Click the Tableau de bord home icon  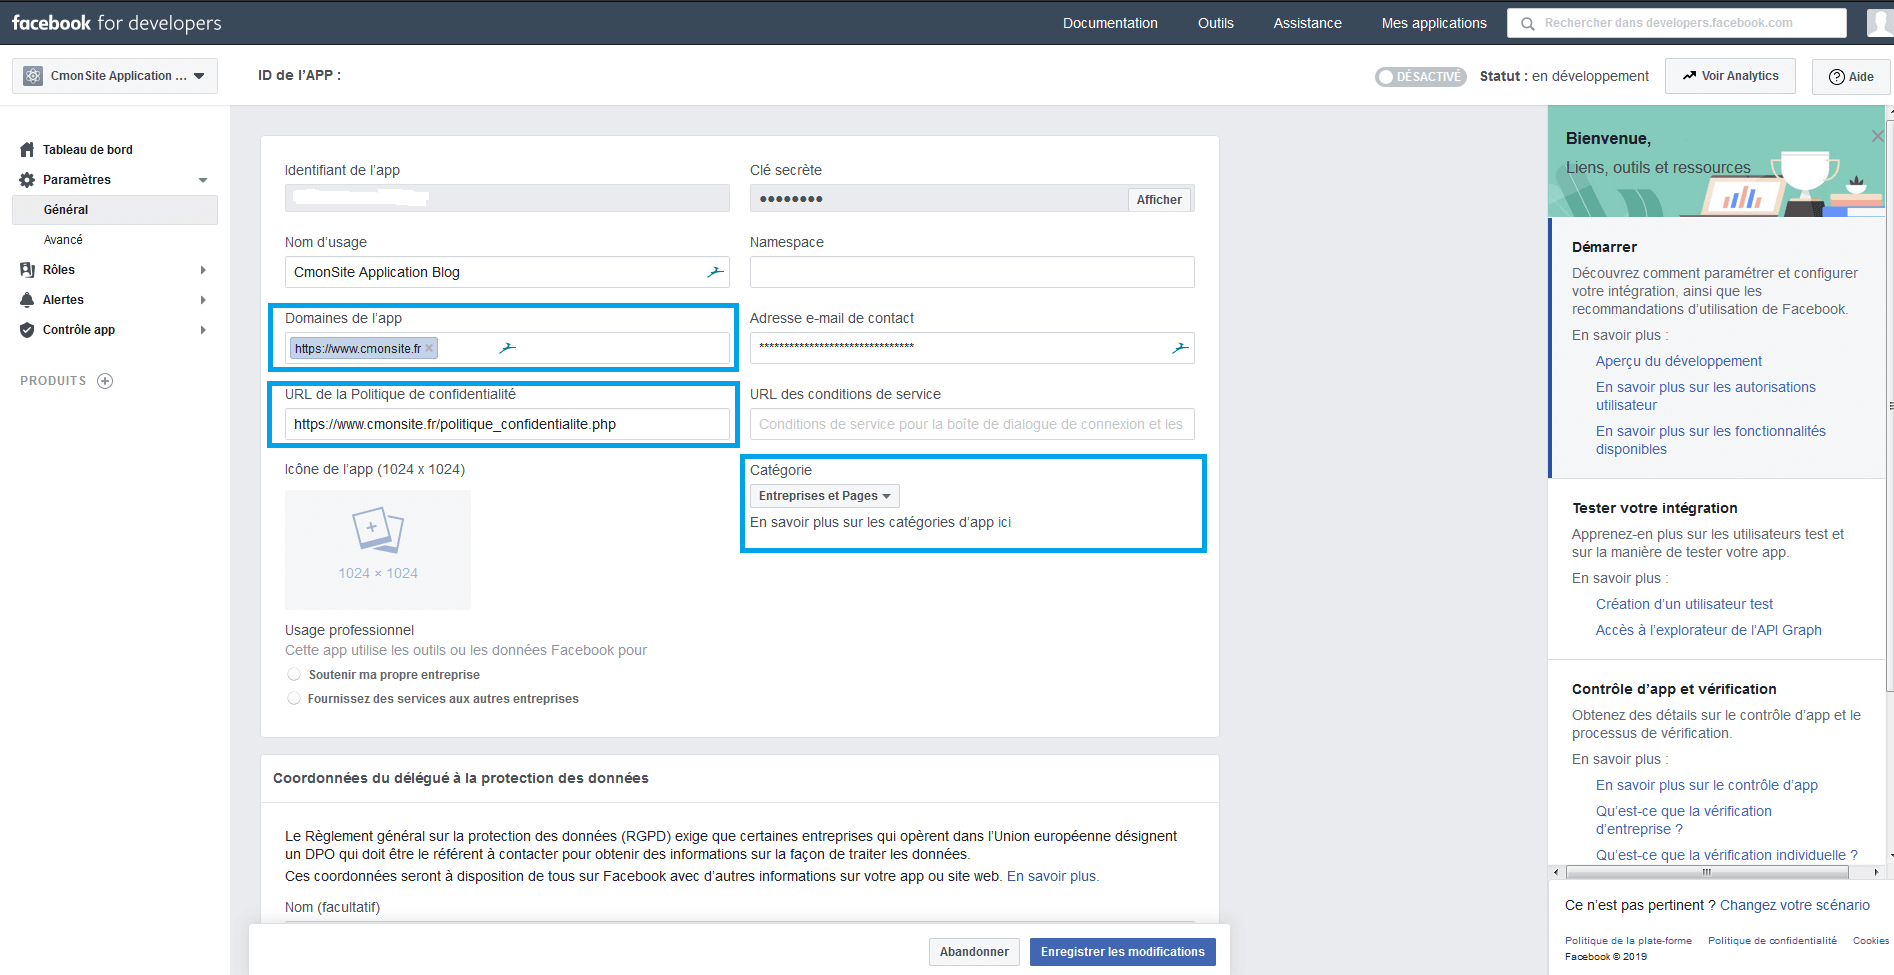27,150
